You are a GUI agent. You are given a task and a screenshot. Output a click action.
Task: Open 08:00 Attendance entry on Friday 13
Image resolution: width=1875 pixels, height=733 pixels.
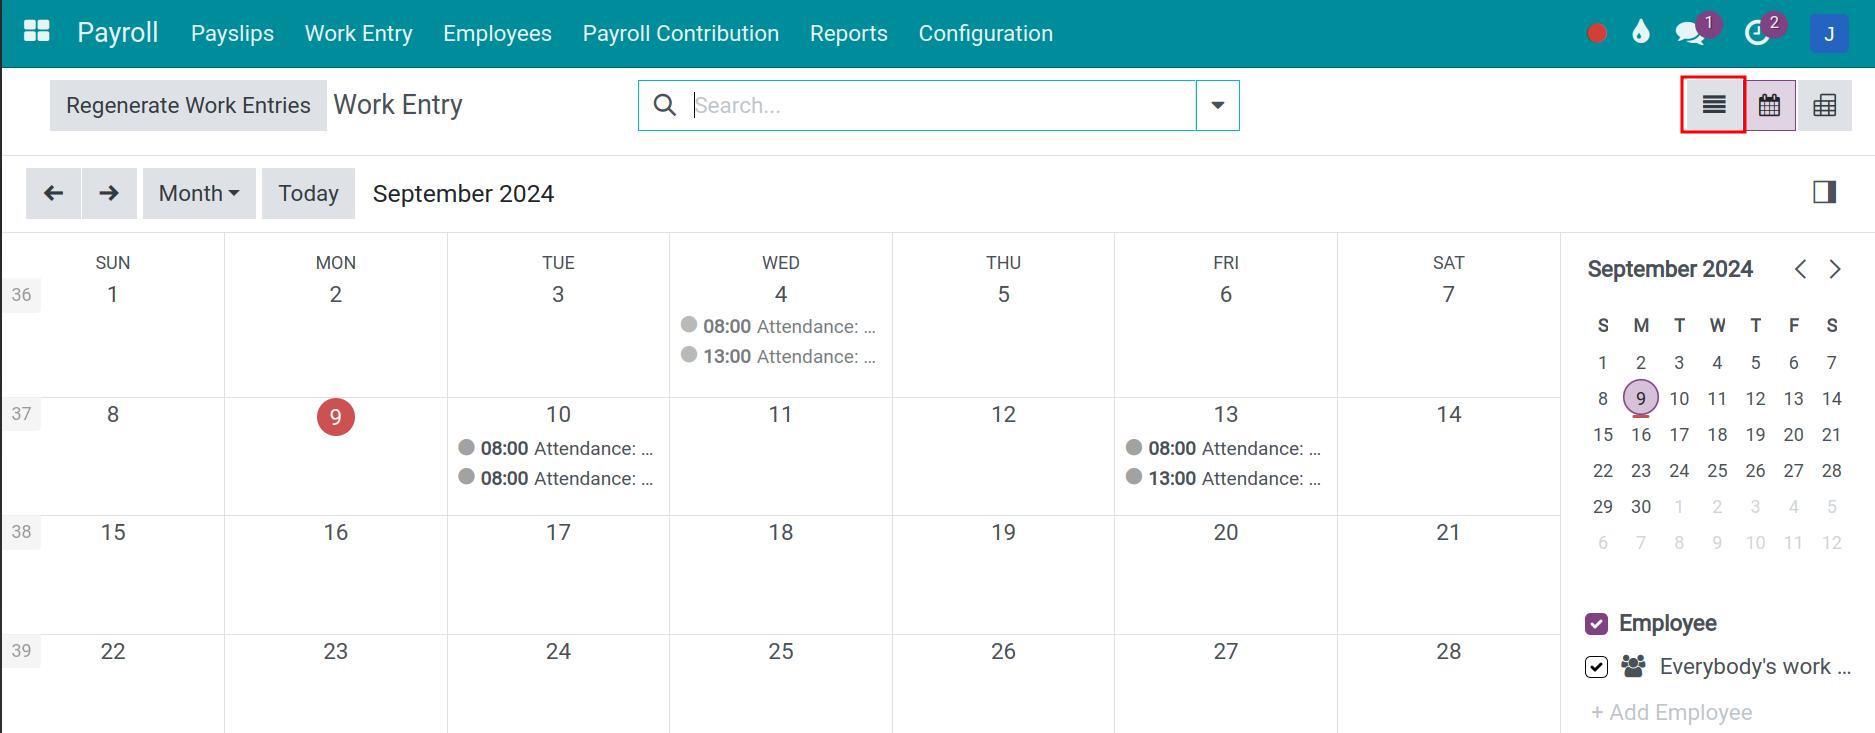click(x=1225, y=448)
